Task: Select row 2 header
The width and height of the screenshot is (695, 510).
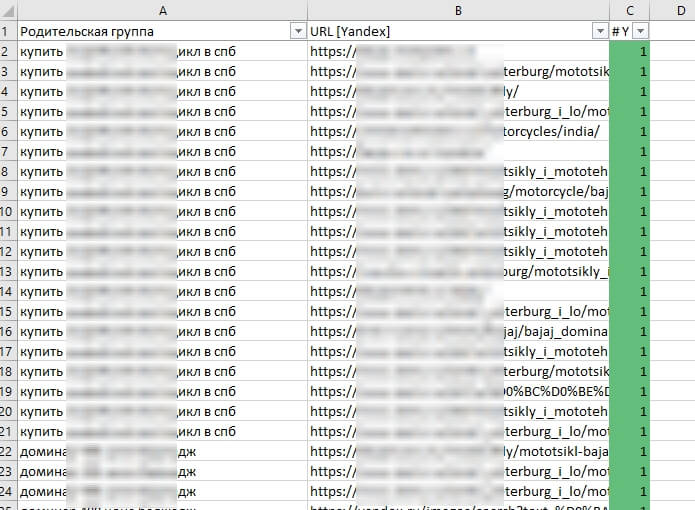Action: 8,51
